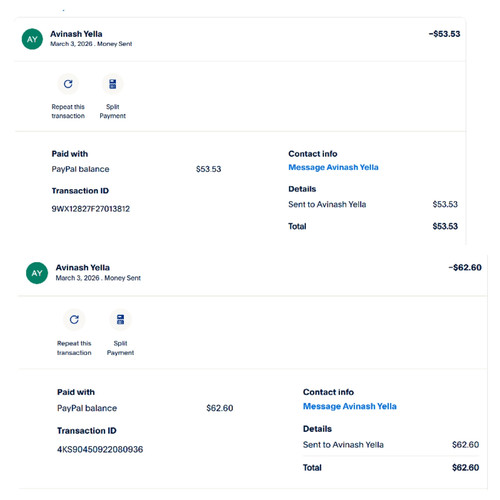Click Total $62.60 row in Details
The height and width of the screenshot is (500, 500).
[391, 468]
